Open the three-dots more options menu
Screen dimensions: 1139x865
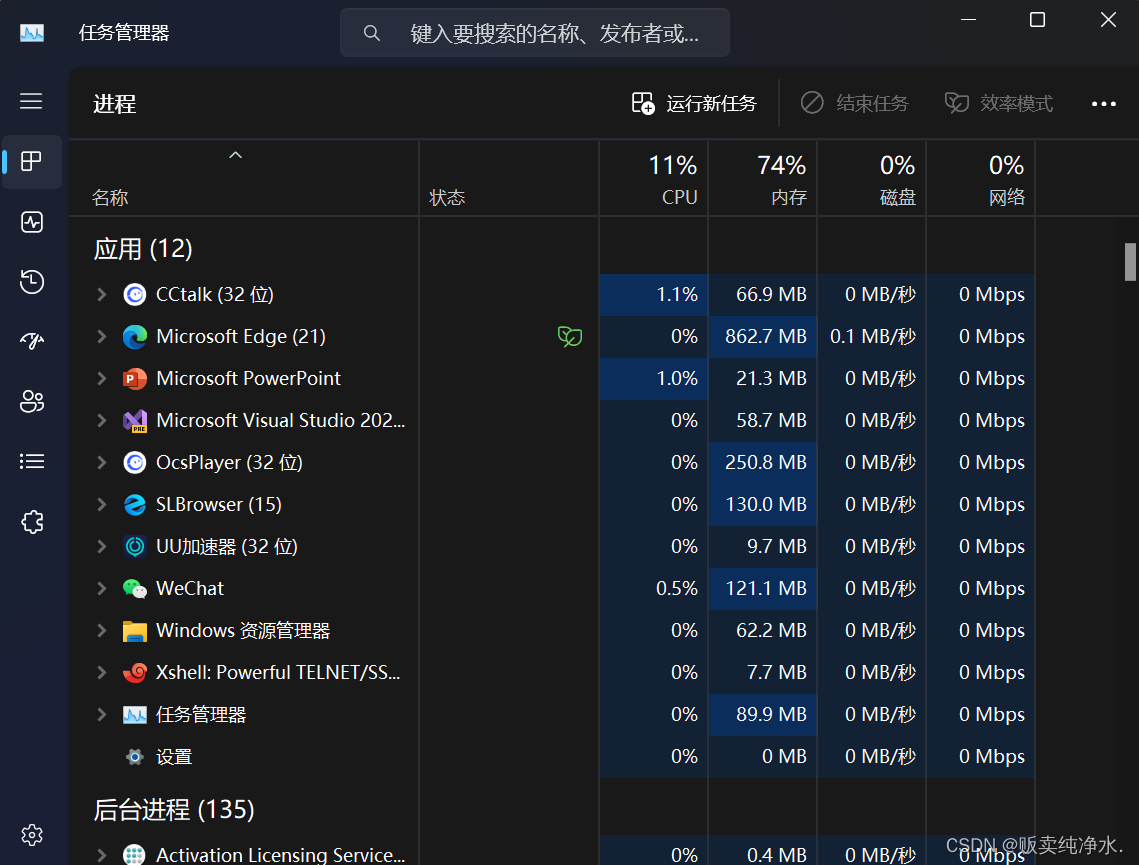pyautogui.click(x=1103, y=104)
